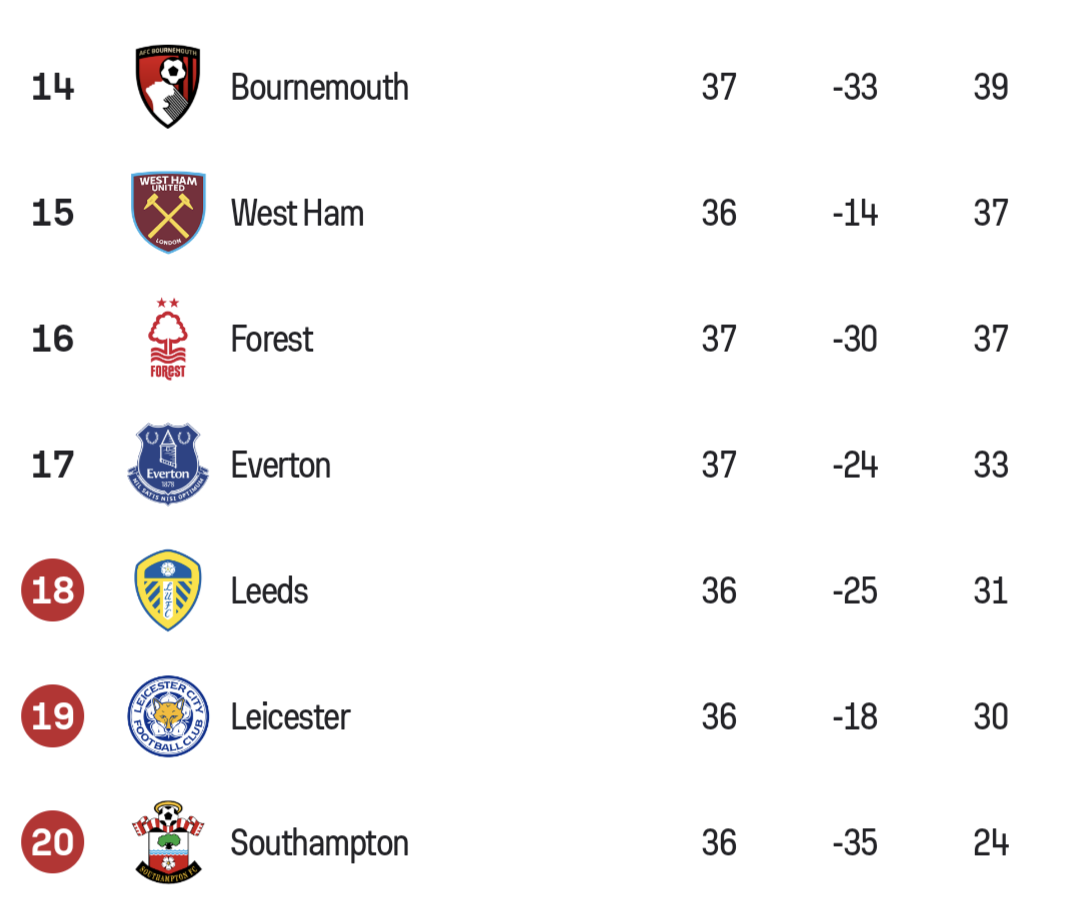Screen dimensions: 1080x898
Task: Open the Leicester team name link
Action: (290, 718)
